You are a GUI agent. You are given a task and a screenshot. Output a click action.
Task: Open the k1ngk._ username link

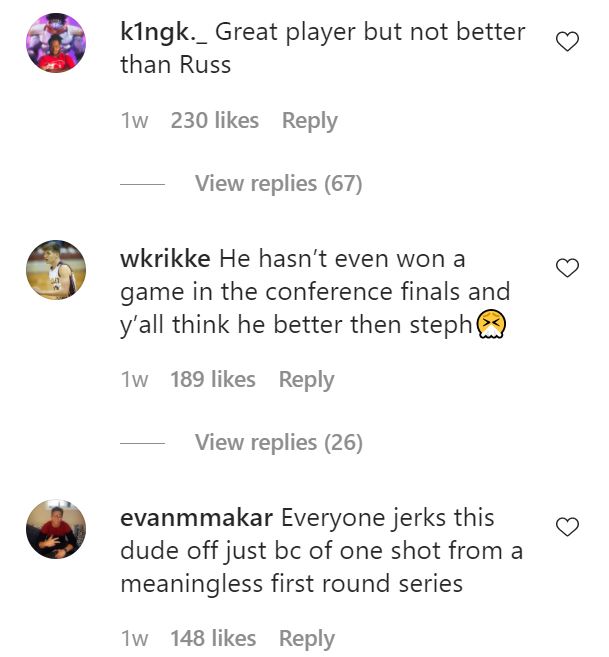click(x=162, y=32)
